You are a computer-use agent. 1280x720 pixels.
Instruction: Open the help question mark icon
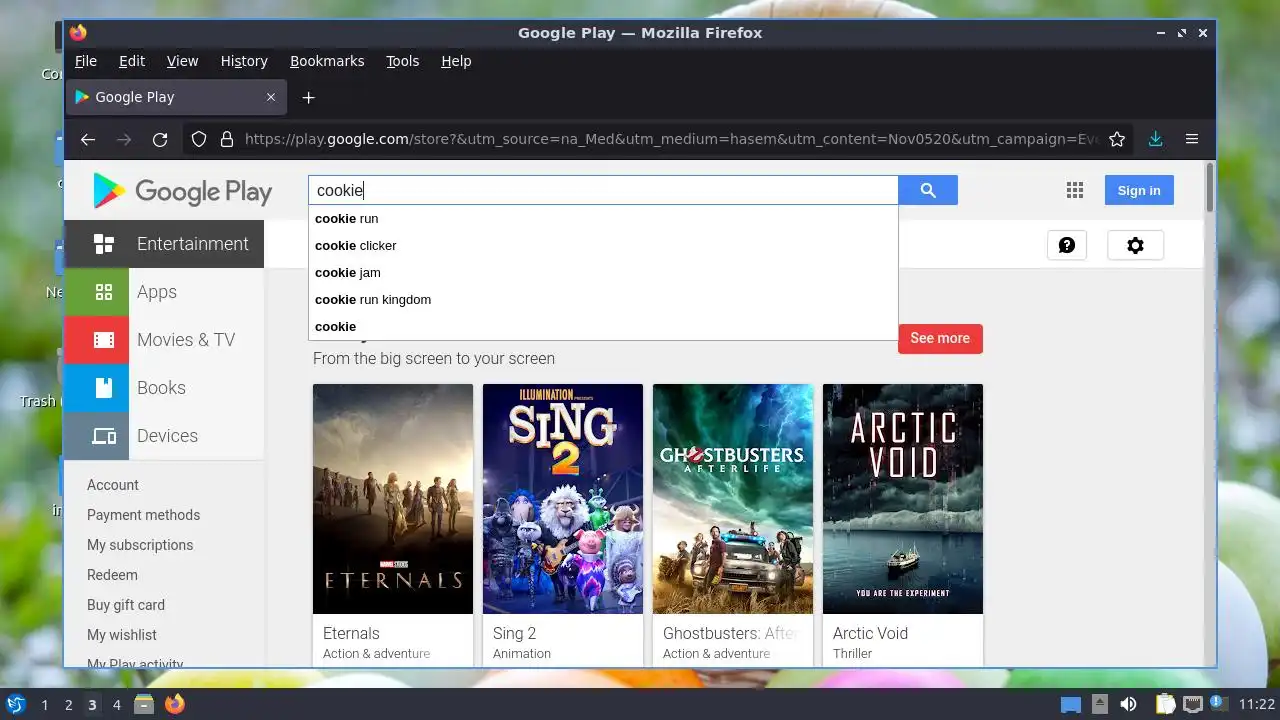click(1067, 245)
